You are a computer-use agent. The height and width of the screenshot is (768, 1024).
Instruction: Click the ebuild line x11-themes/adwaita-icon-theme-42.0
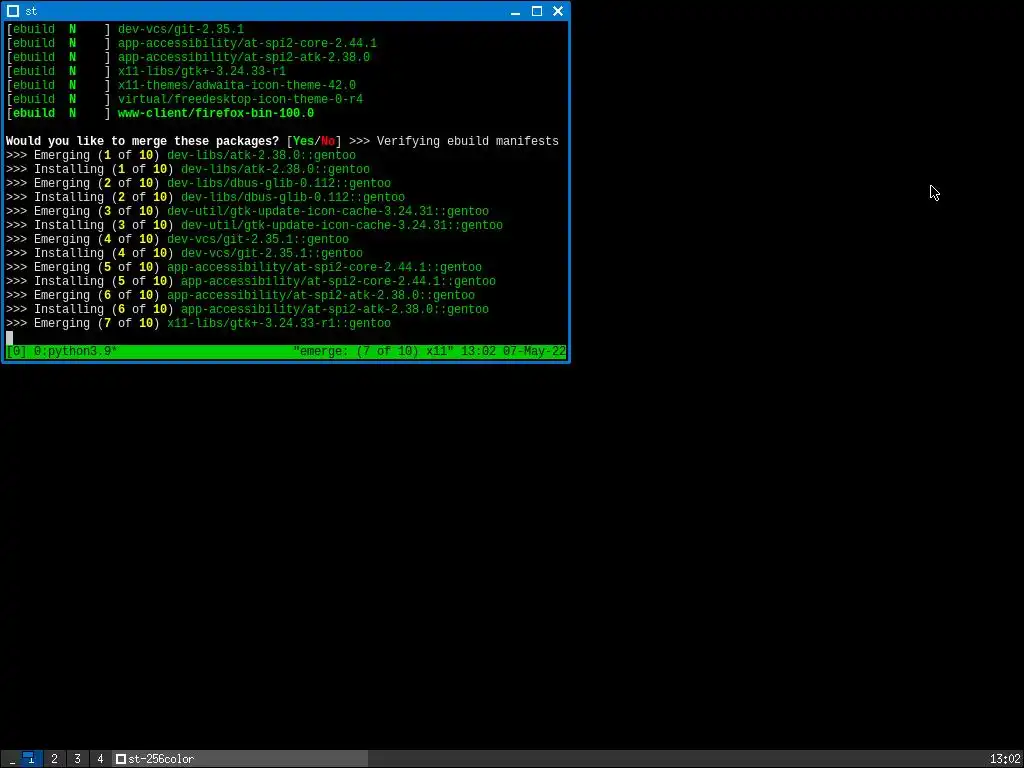[x=181, y=86]
